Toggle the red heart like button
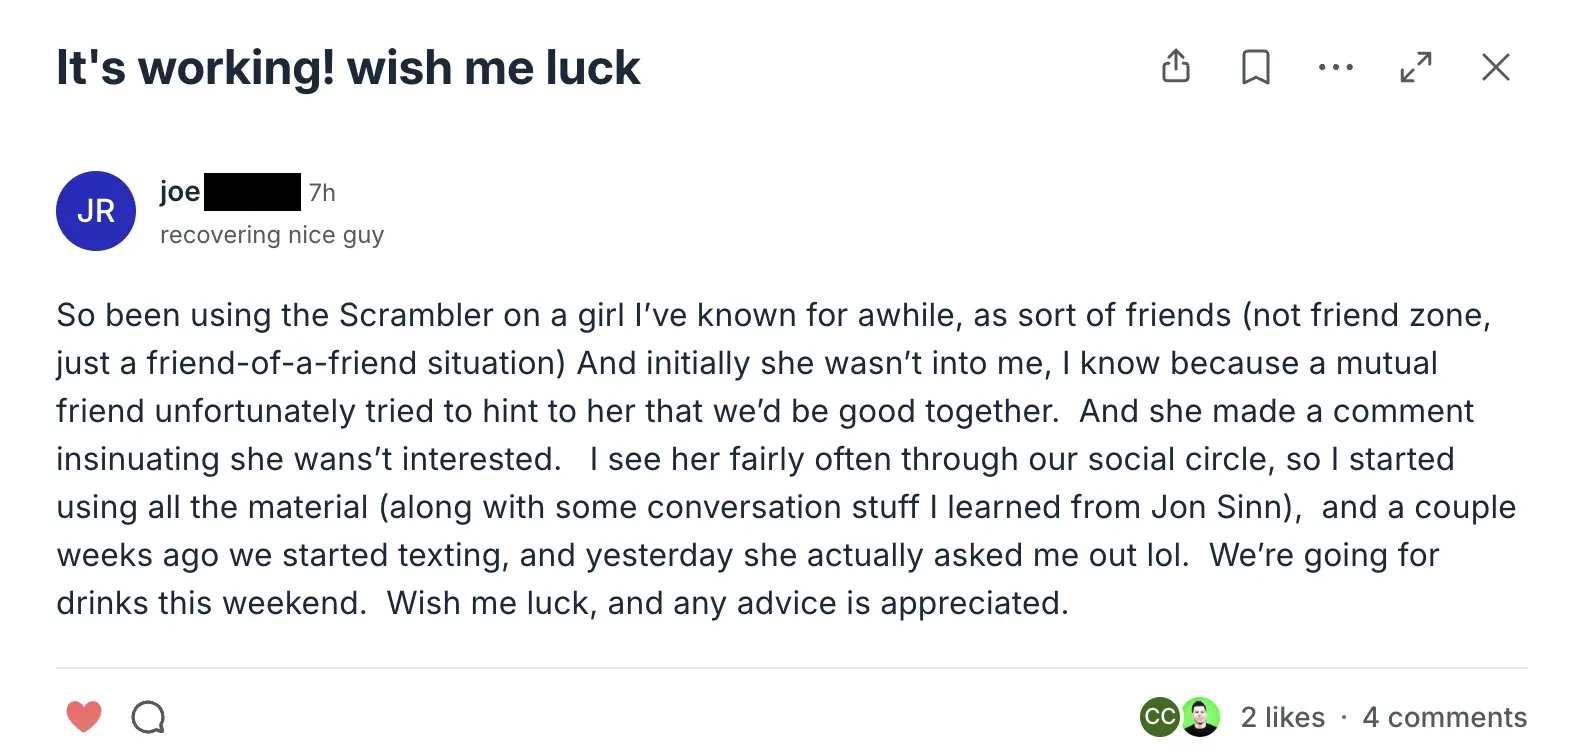Viewport: 1586px width, 752px height. [84, 716]
